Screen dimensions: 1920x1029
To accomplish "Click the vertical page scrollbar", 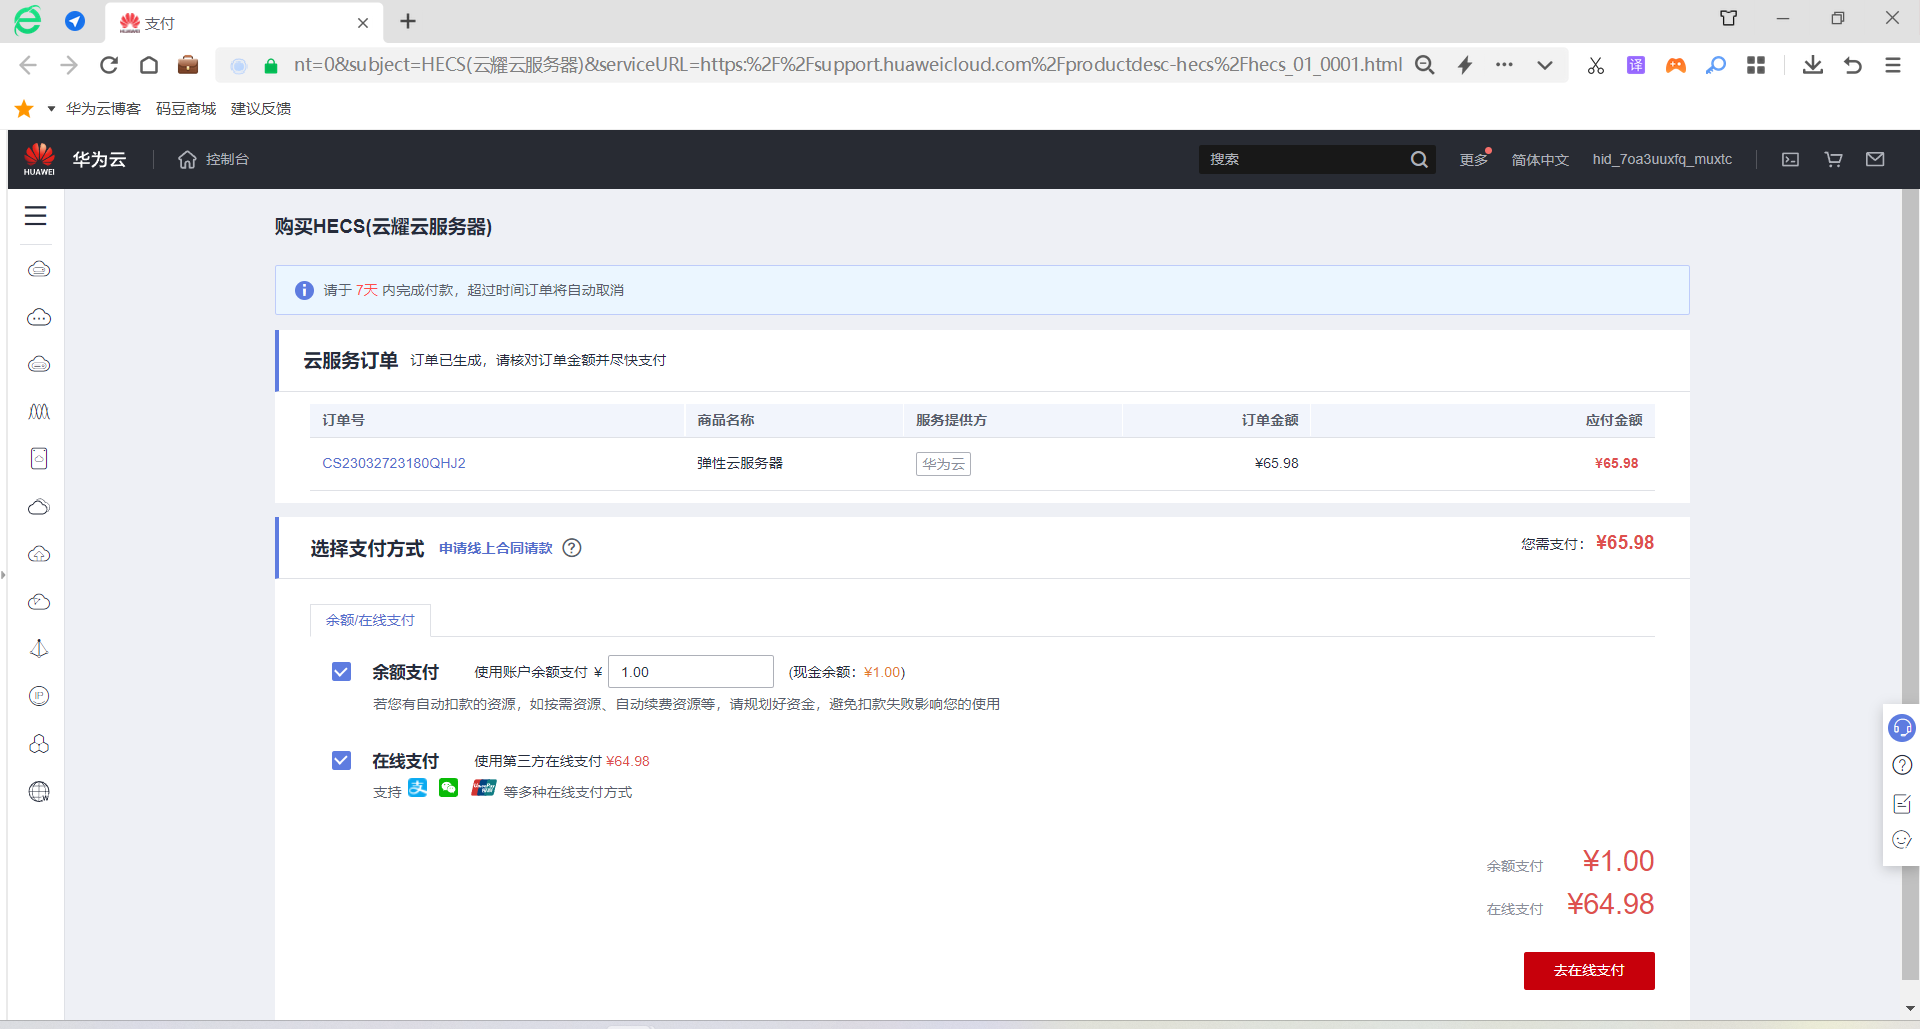I will 1909,585.
